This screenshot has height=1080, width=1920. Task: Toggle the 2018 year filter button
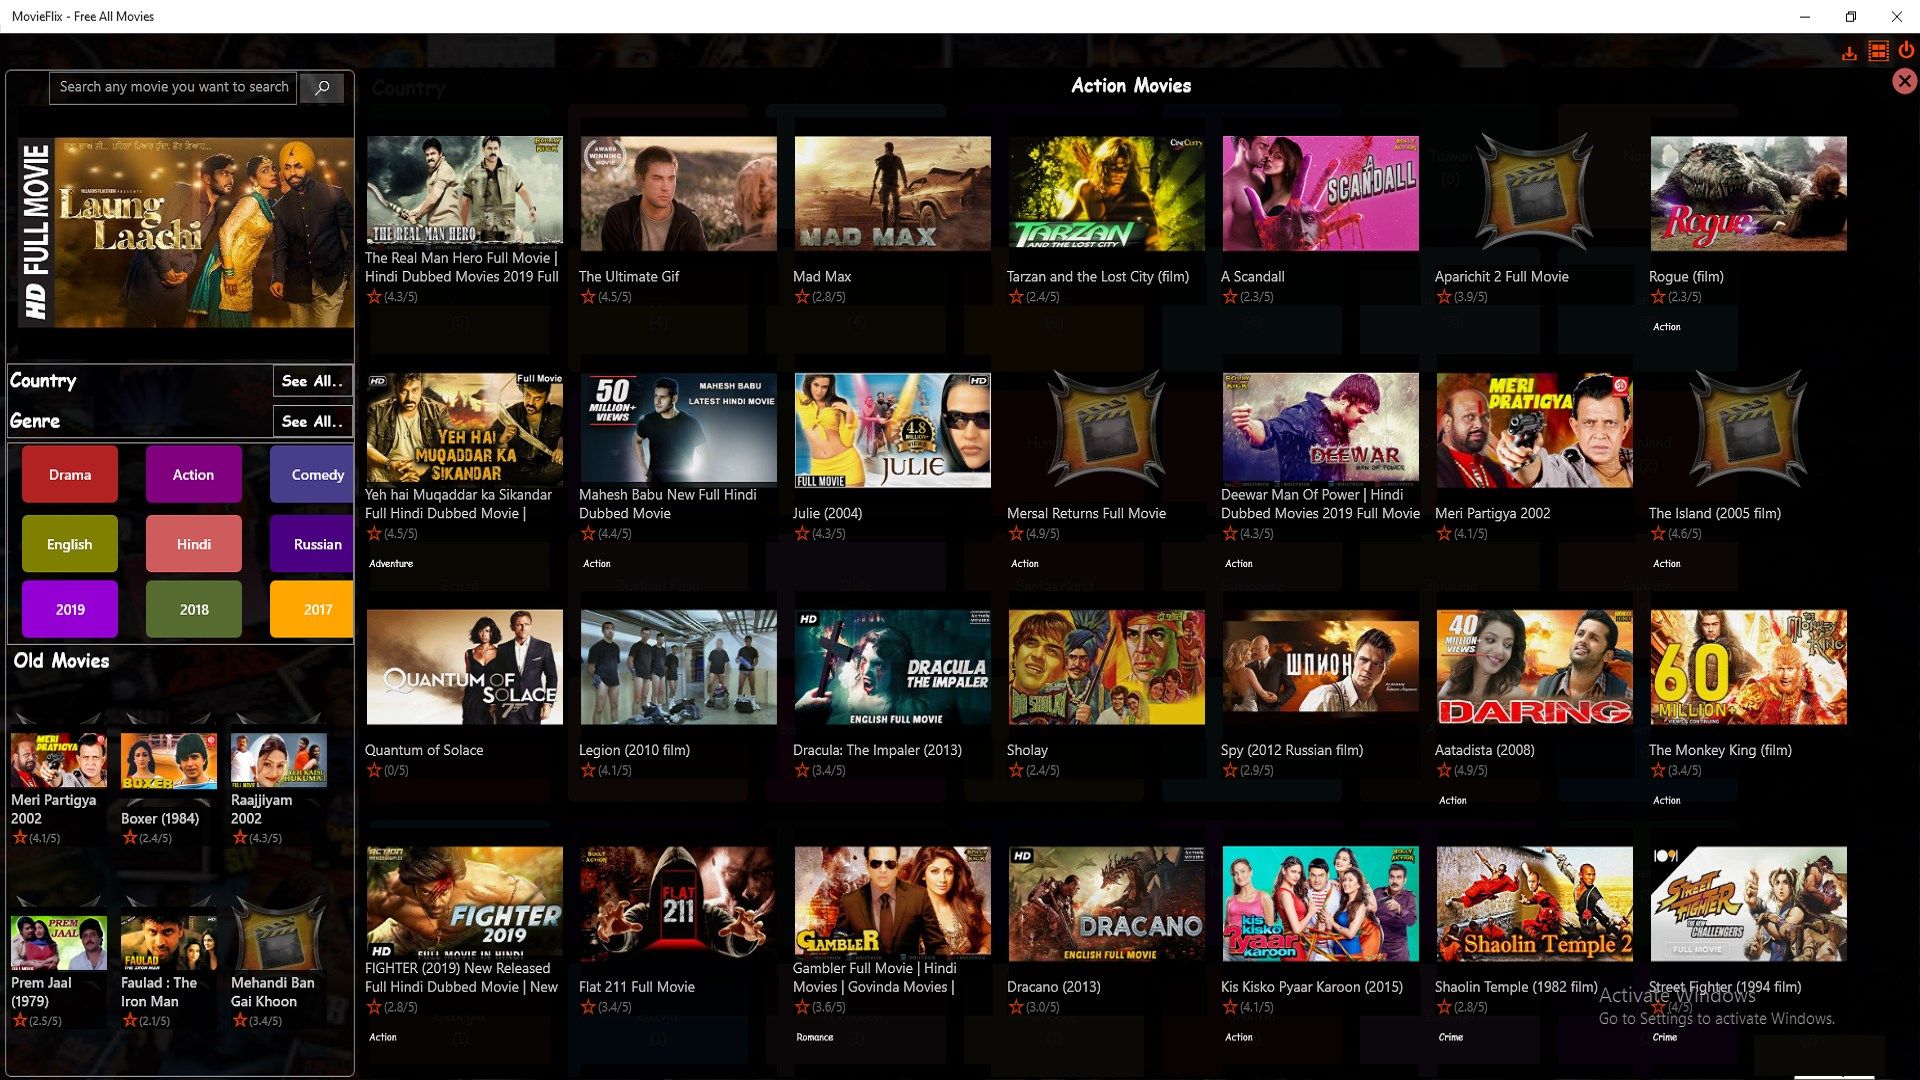pyautogui.click(x=194, y=609)
